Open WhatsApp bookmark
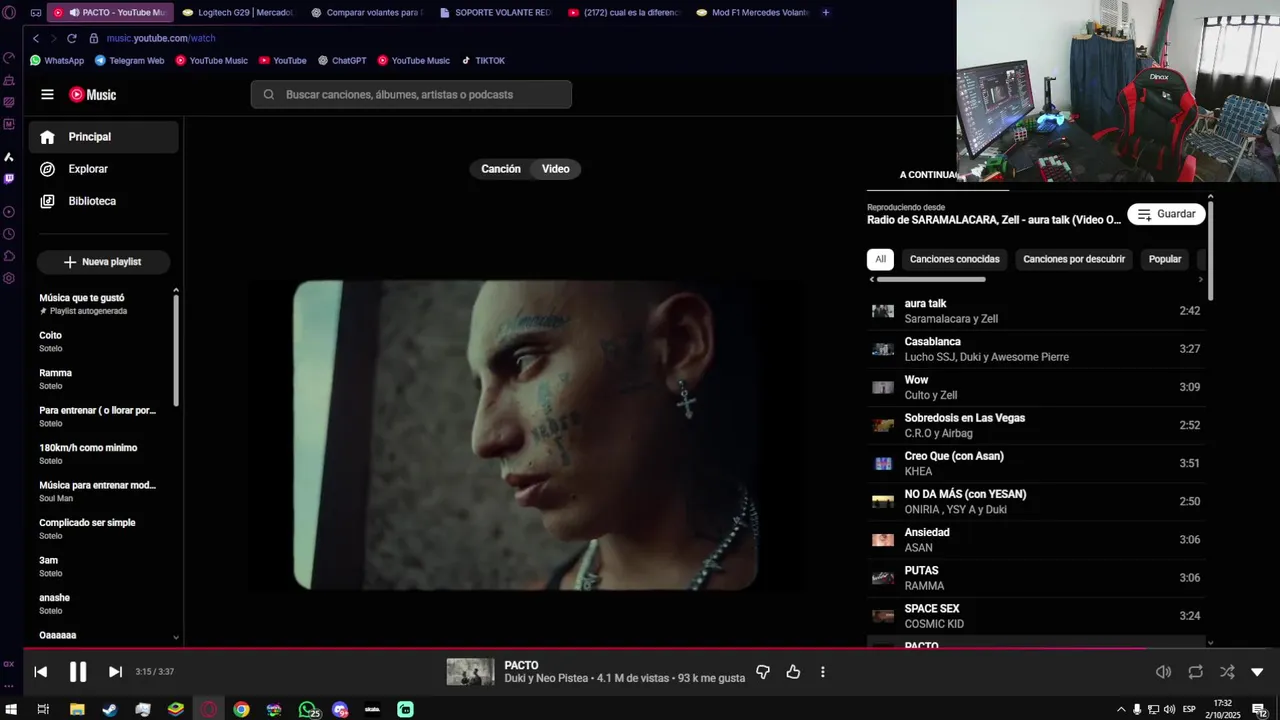This screenshot has height=720, width=1280. 57,61
